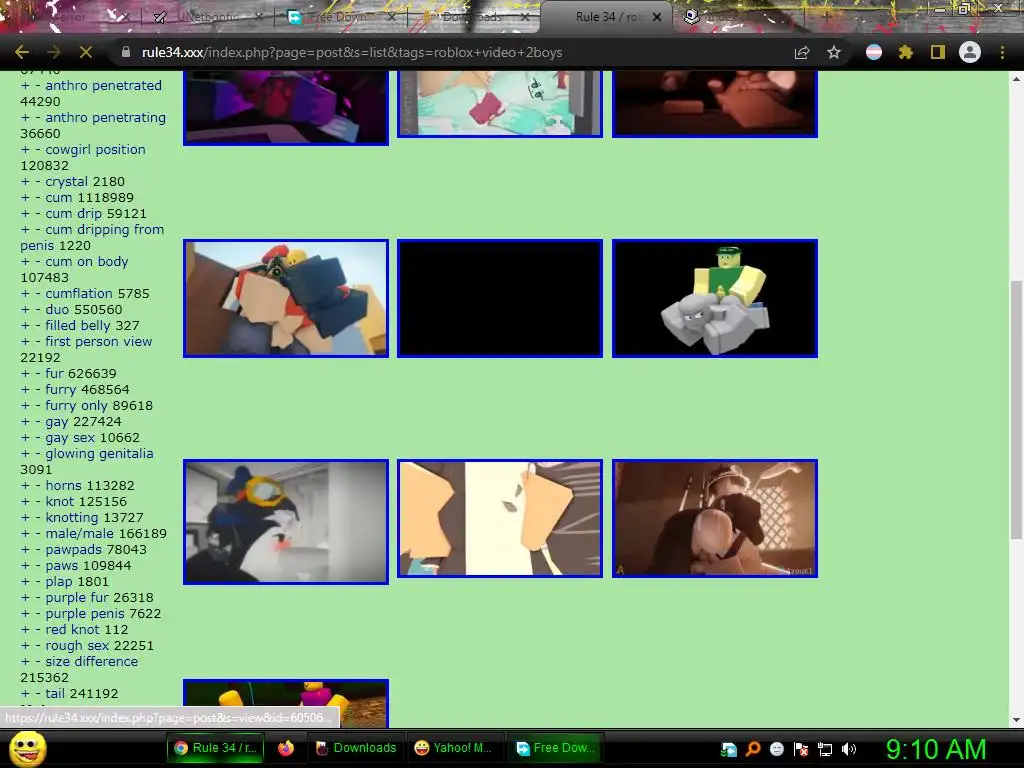Open the first person view tag link

pos(99,342)
